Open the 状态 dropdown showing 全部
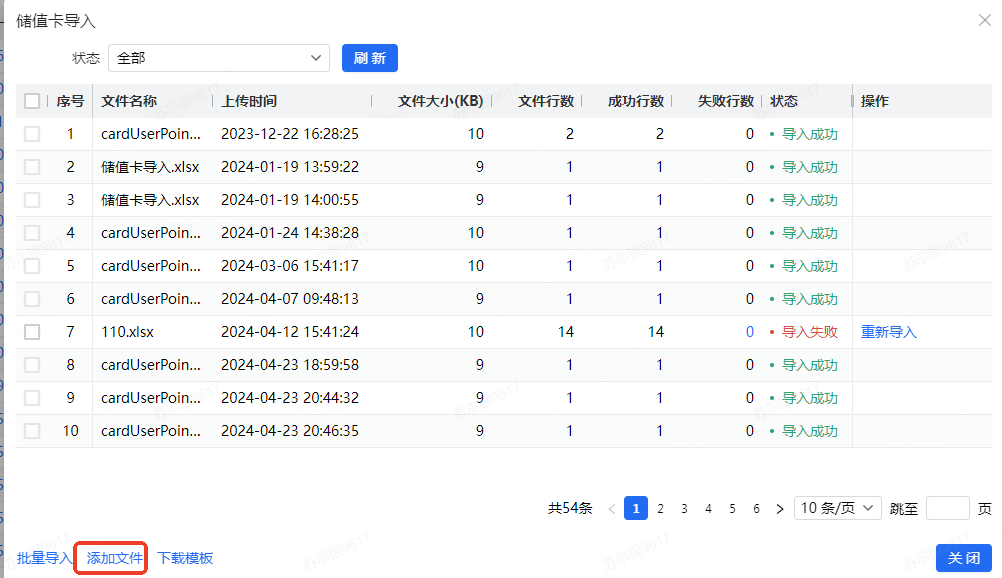This screenshot has height=578, width=1002. (x=219, y=58)
